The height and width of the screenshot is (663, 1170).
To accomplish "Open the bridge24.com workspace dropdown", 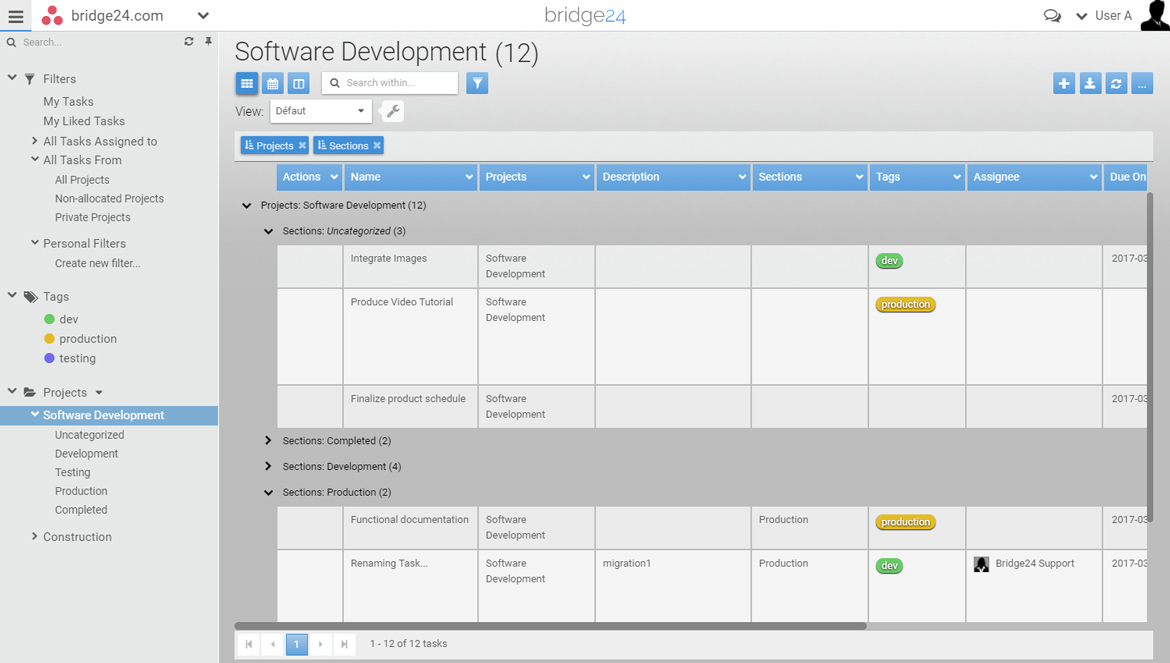I will (203, 16).
